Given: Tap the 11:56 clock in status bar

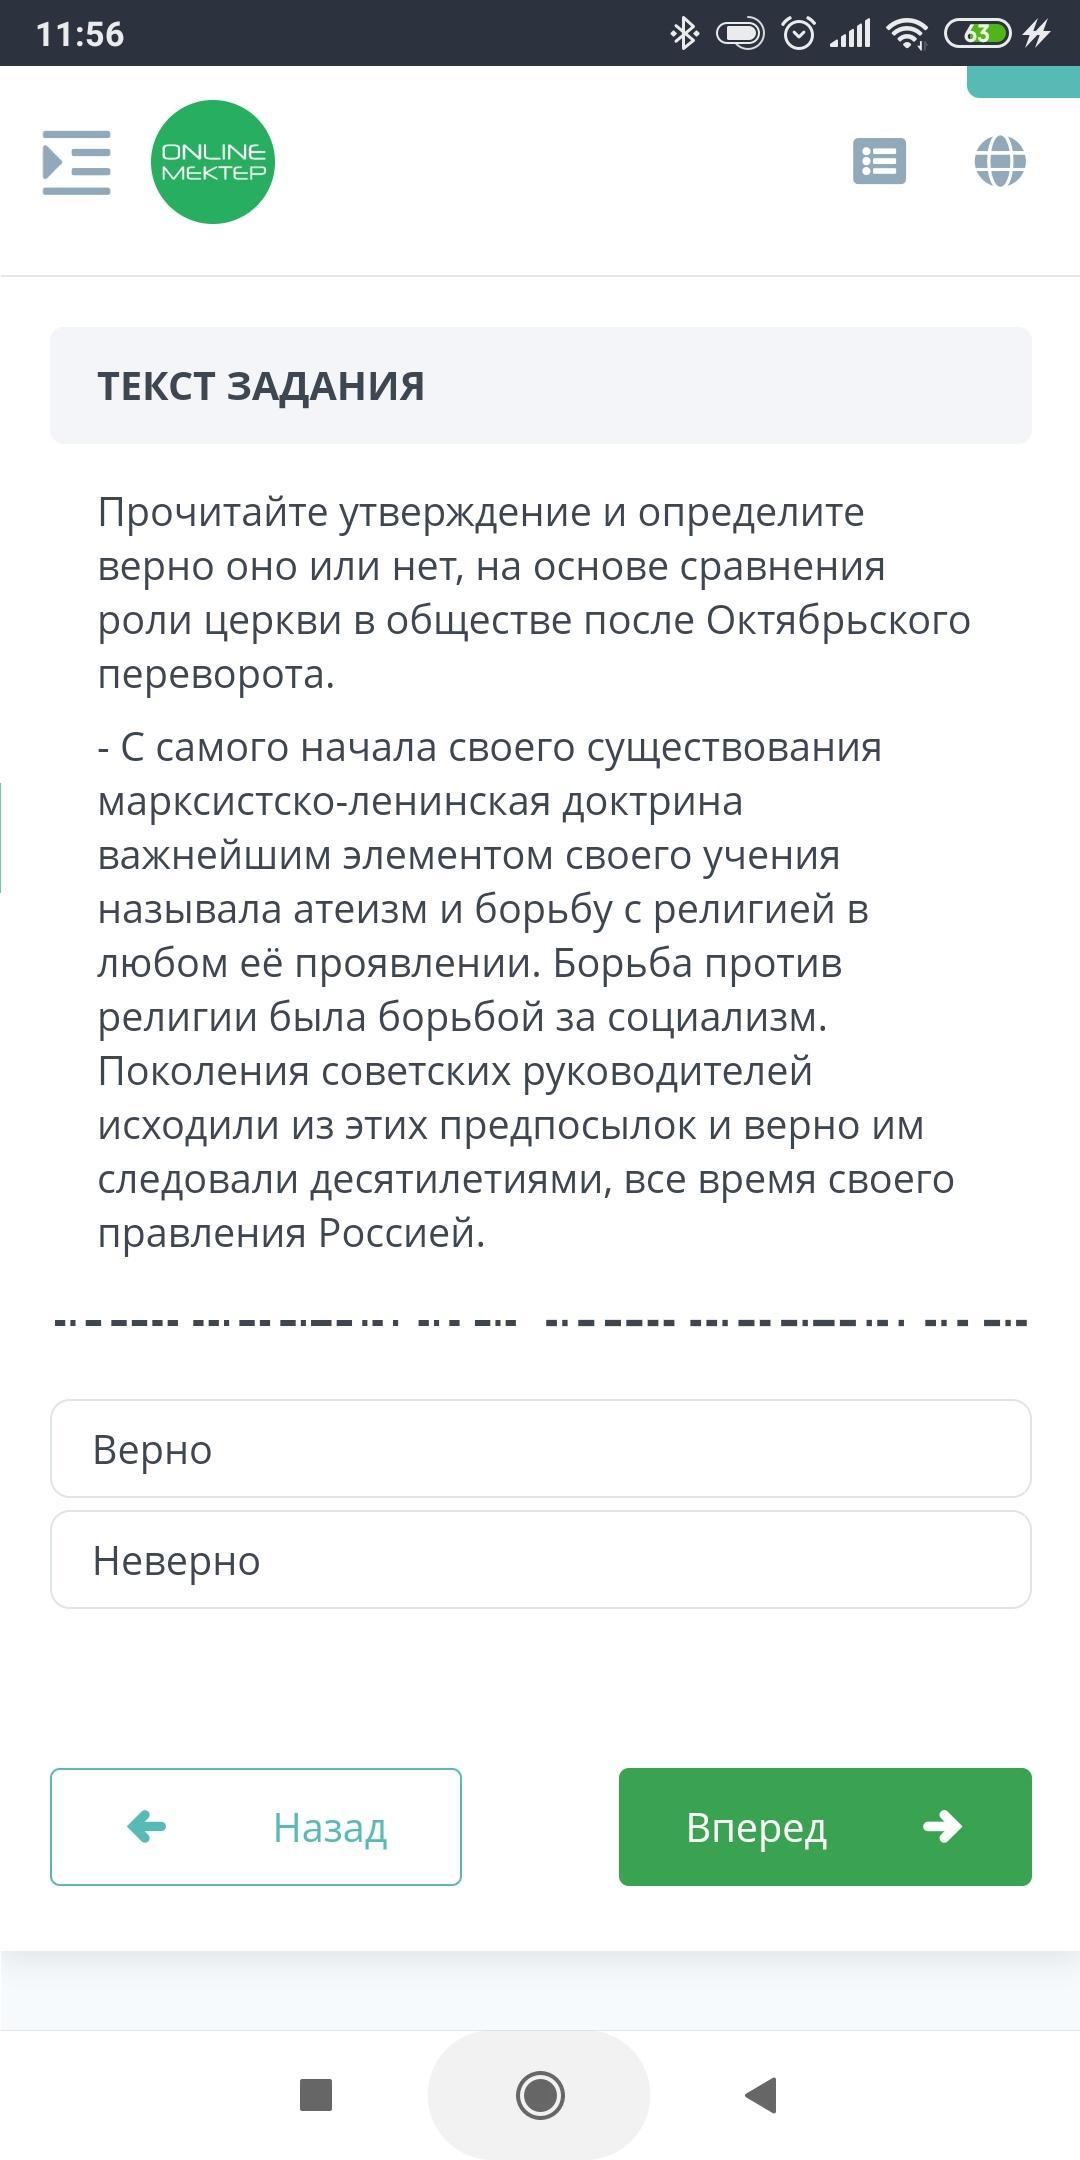Looking at the screenshot, I should (80, 34).
